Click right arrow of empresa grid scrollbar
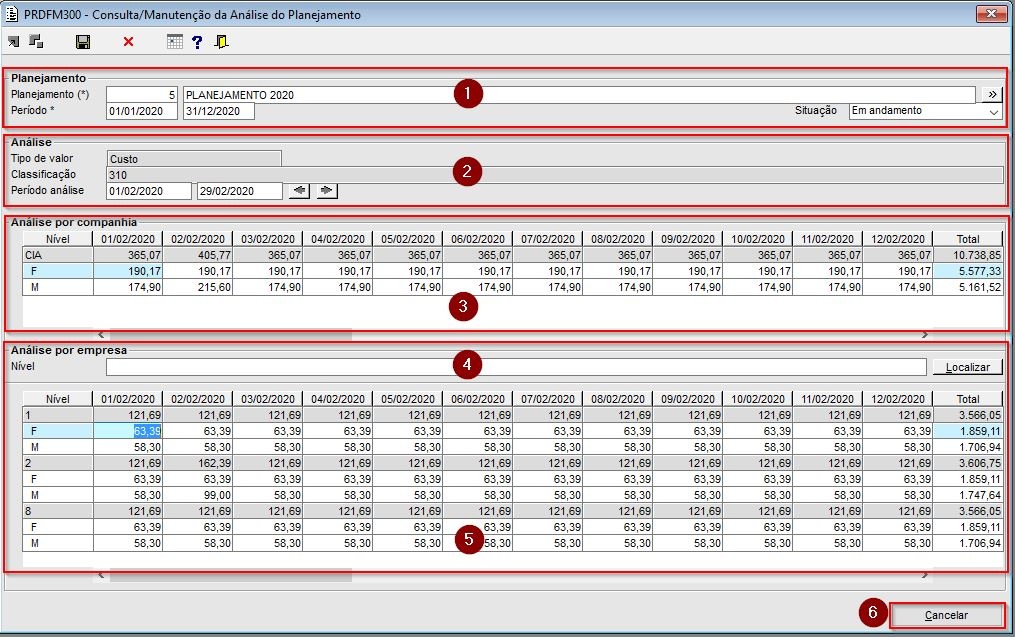1015x637 pixels. 925,575
